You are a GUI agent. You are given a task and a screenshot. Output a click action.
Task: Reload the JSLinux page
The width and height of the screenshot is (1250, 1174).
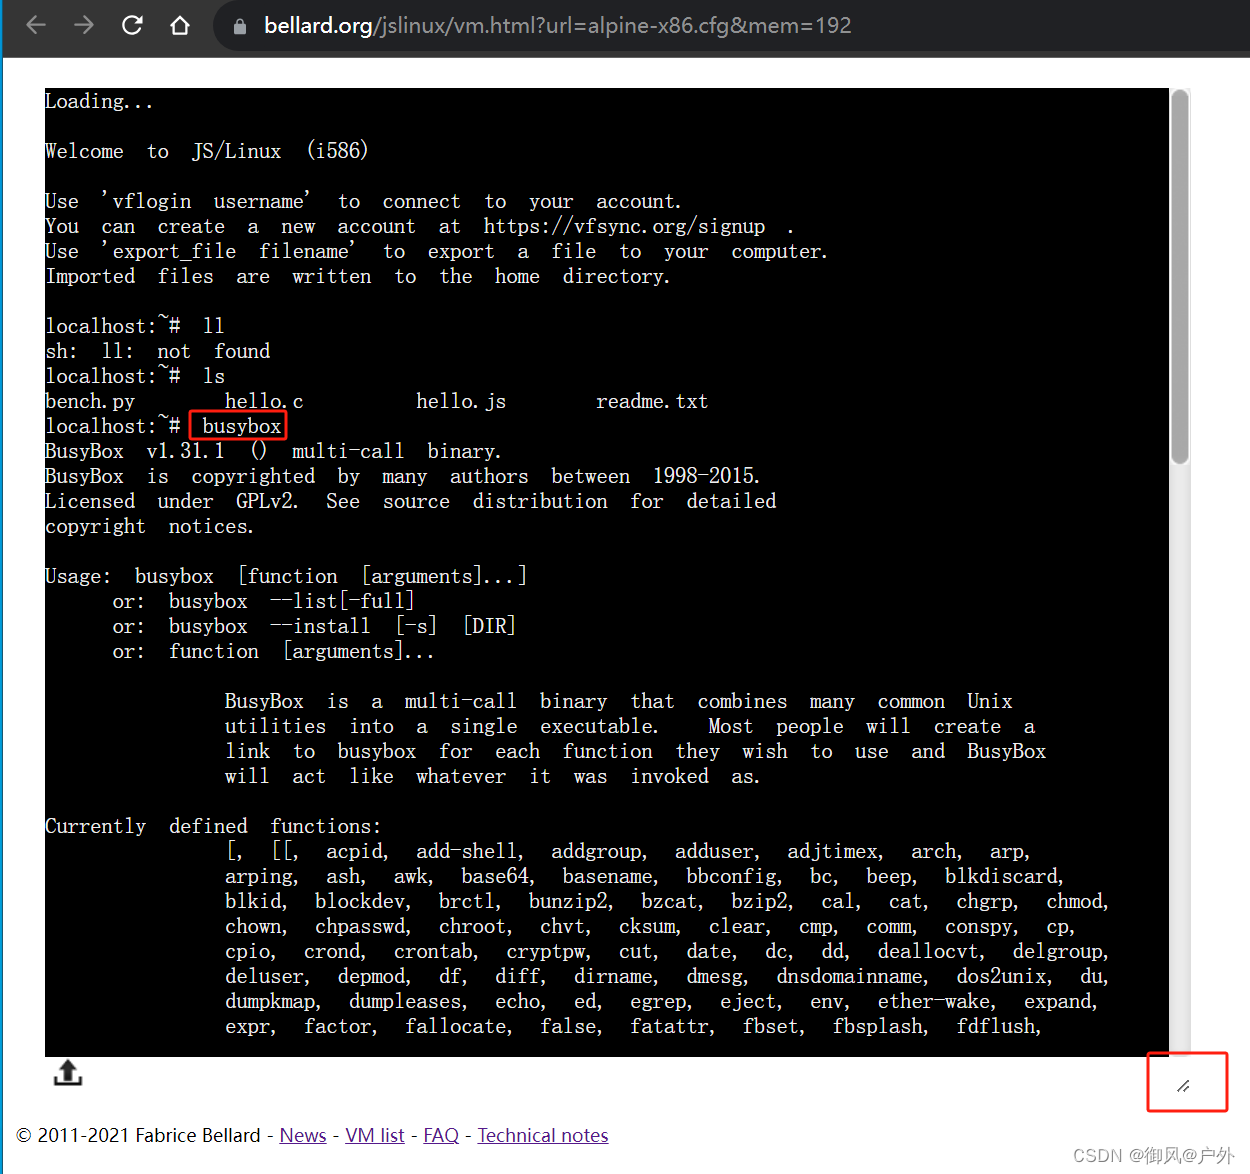pos(131,24)
